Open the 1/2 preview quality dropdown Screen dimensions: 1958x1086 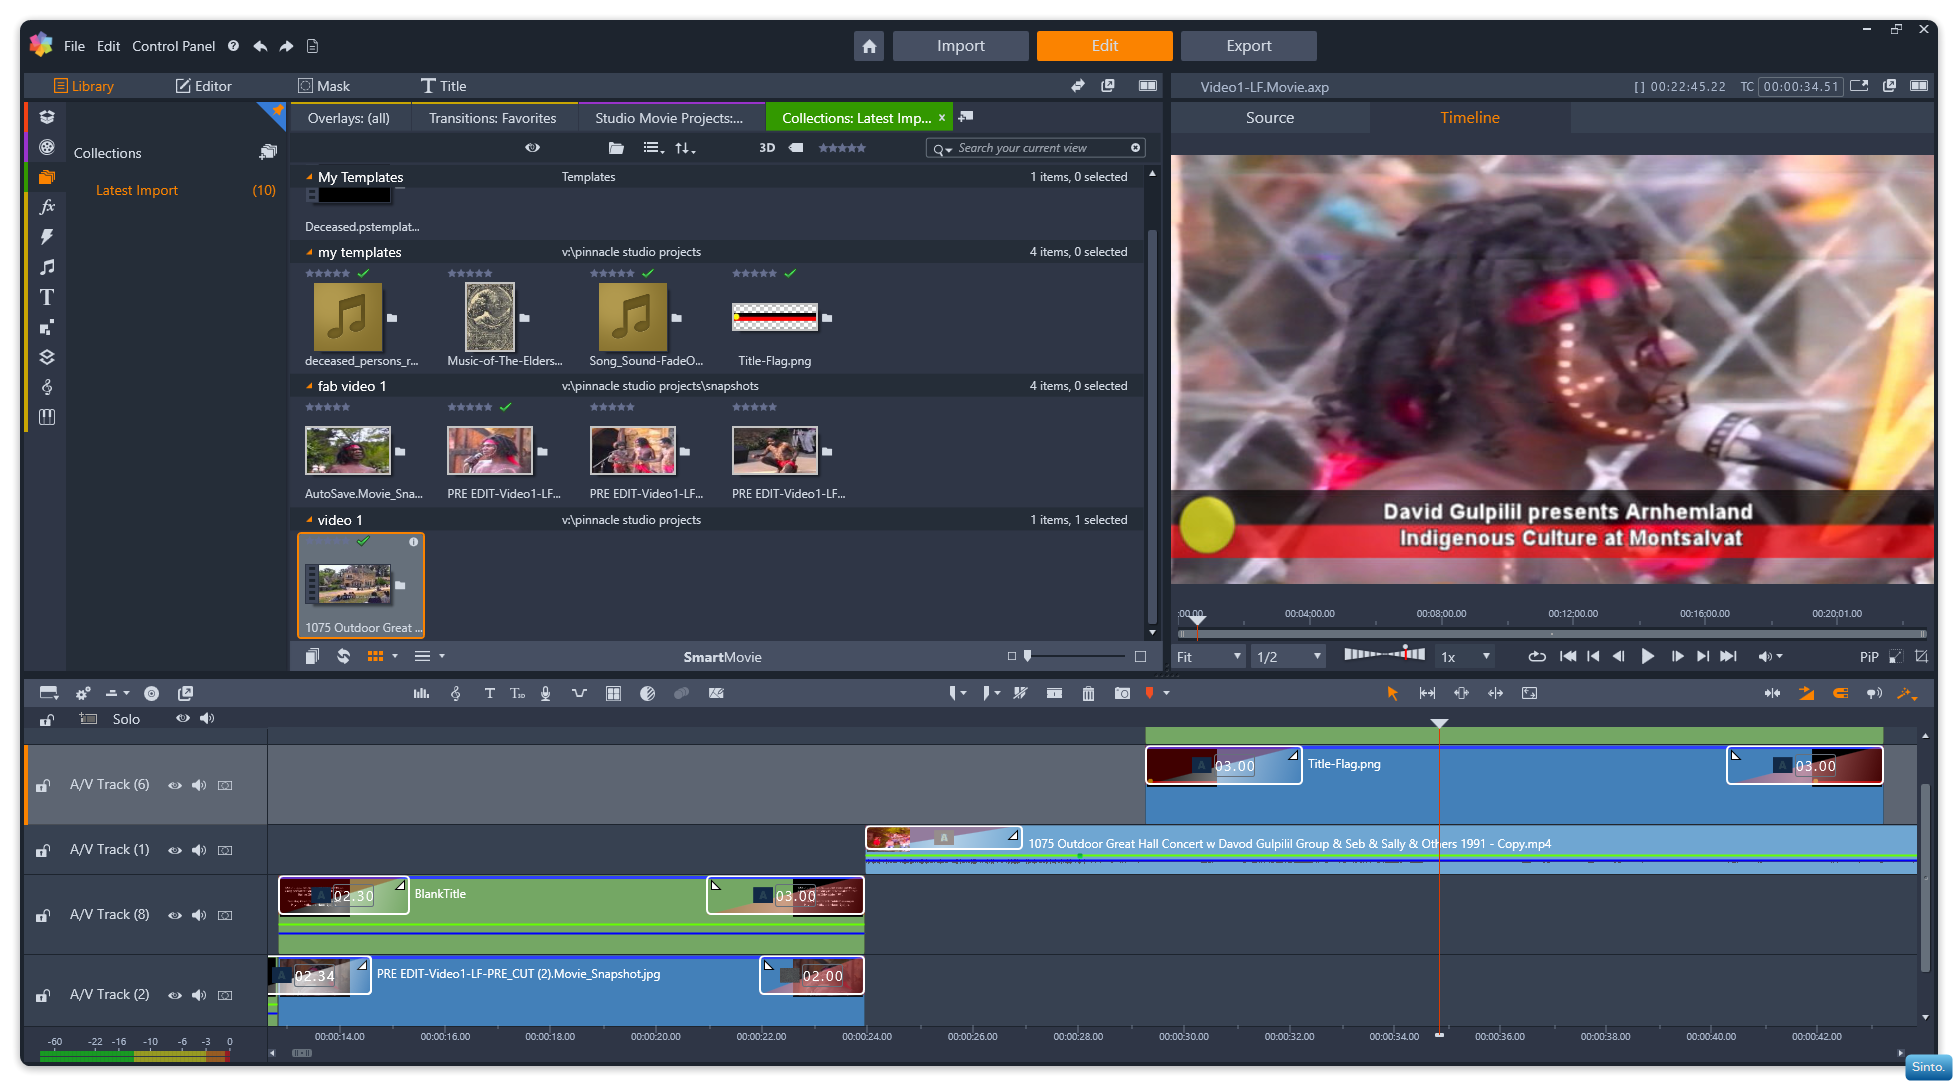[x=1289, y=657]
